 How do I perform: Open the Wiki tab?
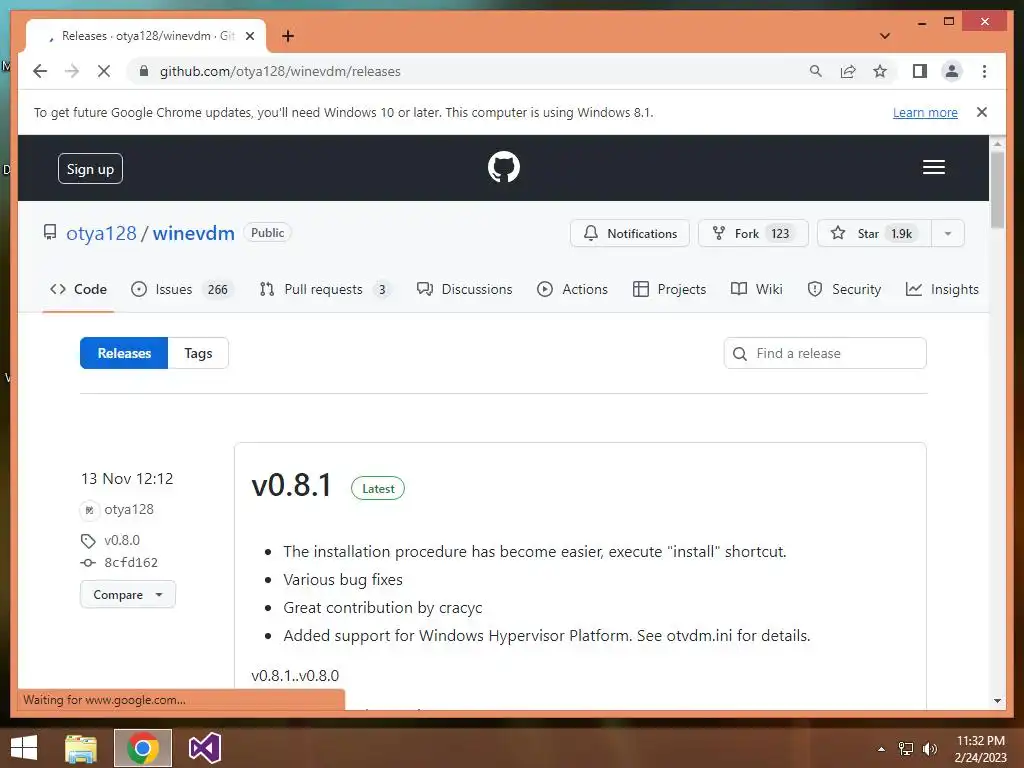[x=756, y=289]
